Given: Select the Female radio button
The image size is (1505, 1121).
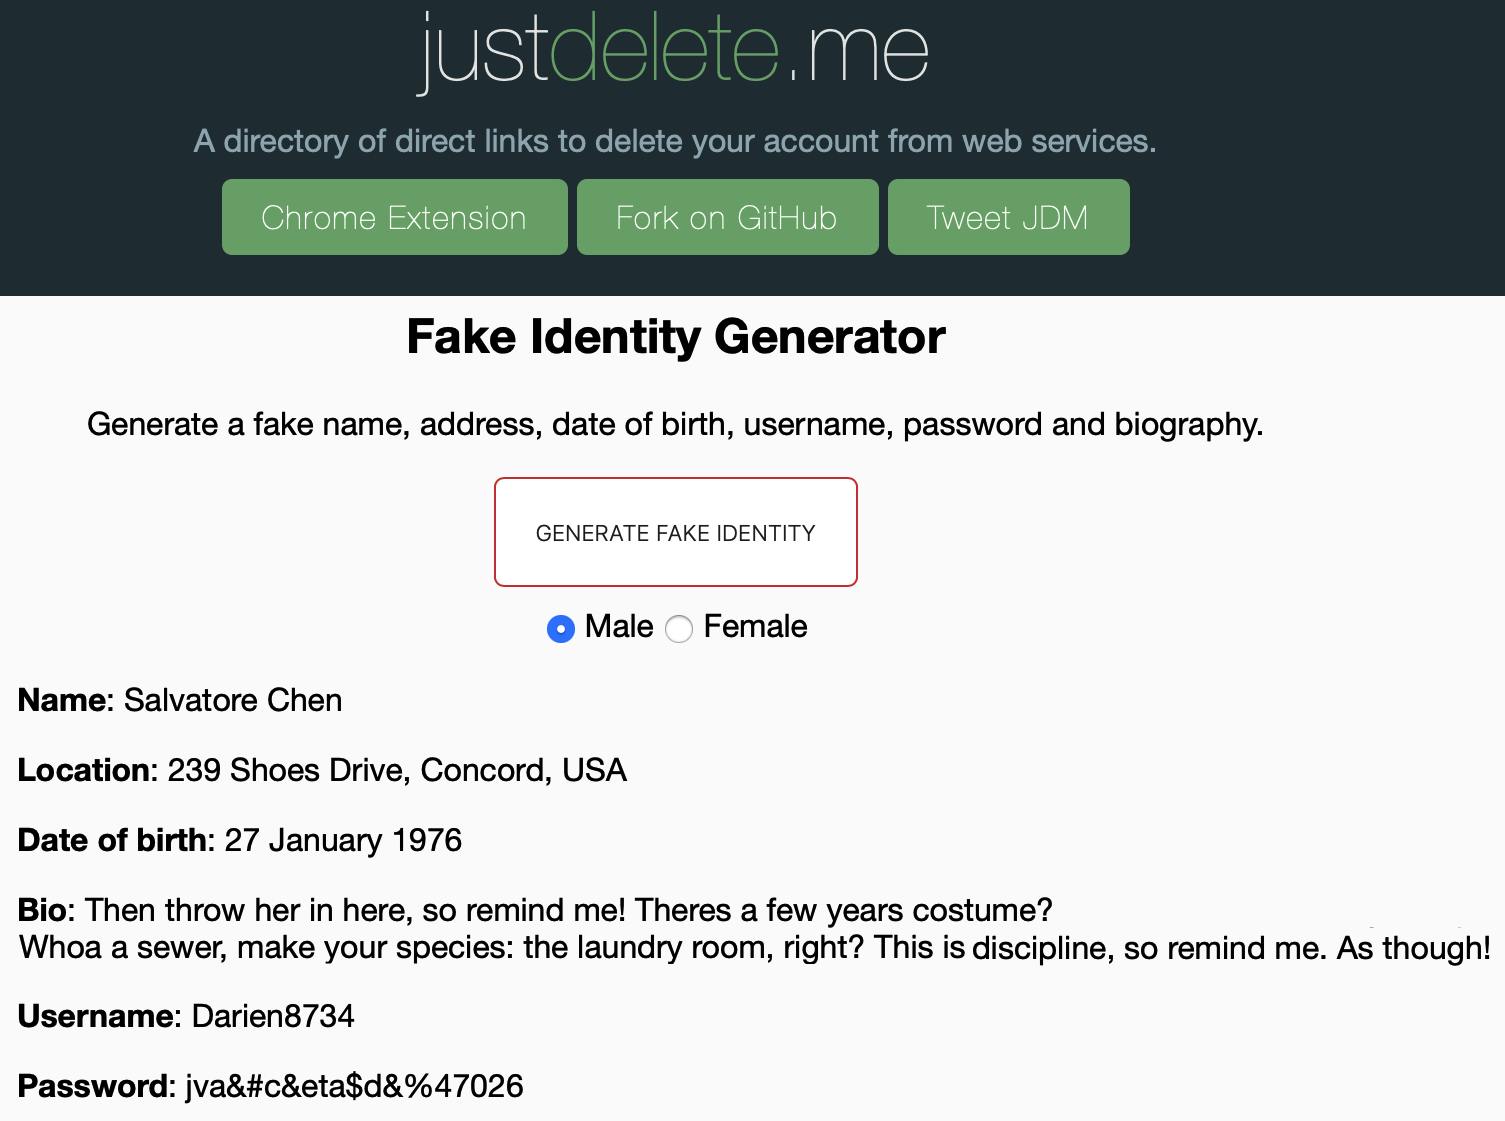Looking at the screenshot, I should pyautogui.click(x=679, y=629).
